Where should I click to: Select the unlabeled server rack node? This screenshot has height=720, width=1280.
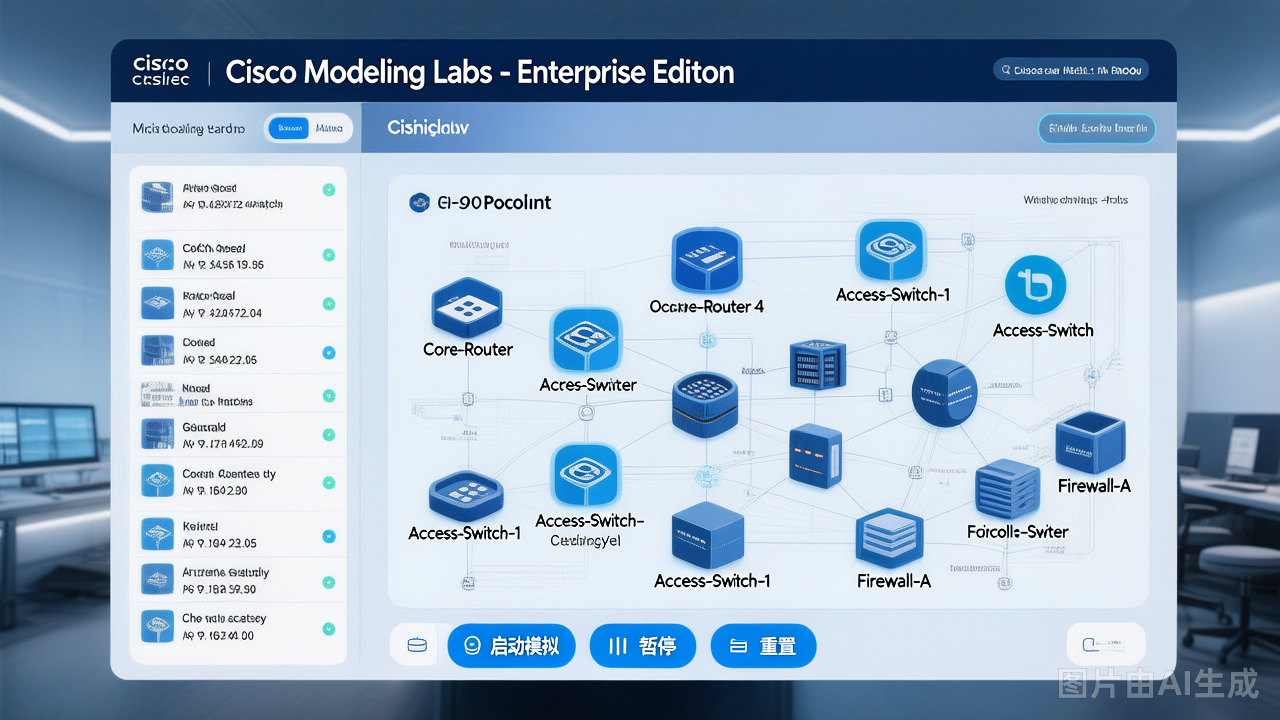tap(817, 364)
